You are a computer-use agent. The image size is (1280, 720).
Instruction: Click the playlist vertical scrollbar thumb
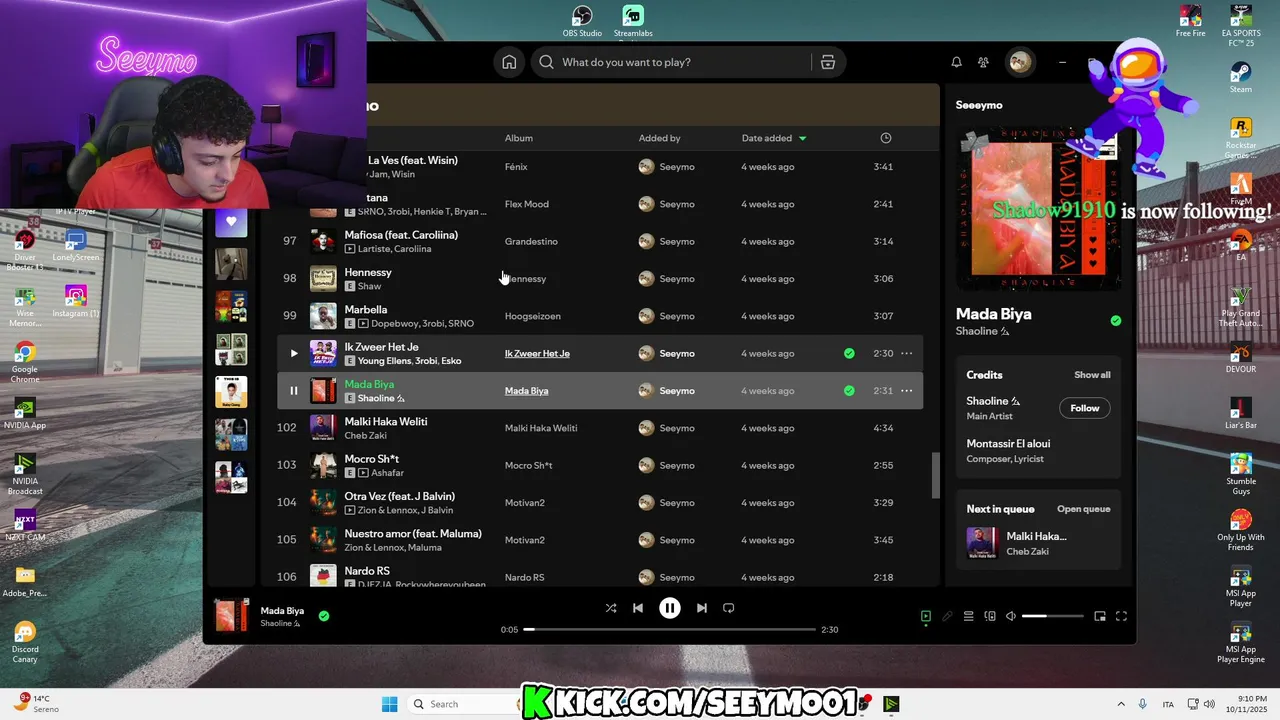click(x=936, y=475)
